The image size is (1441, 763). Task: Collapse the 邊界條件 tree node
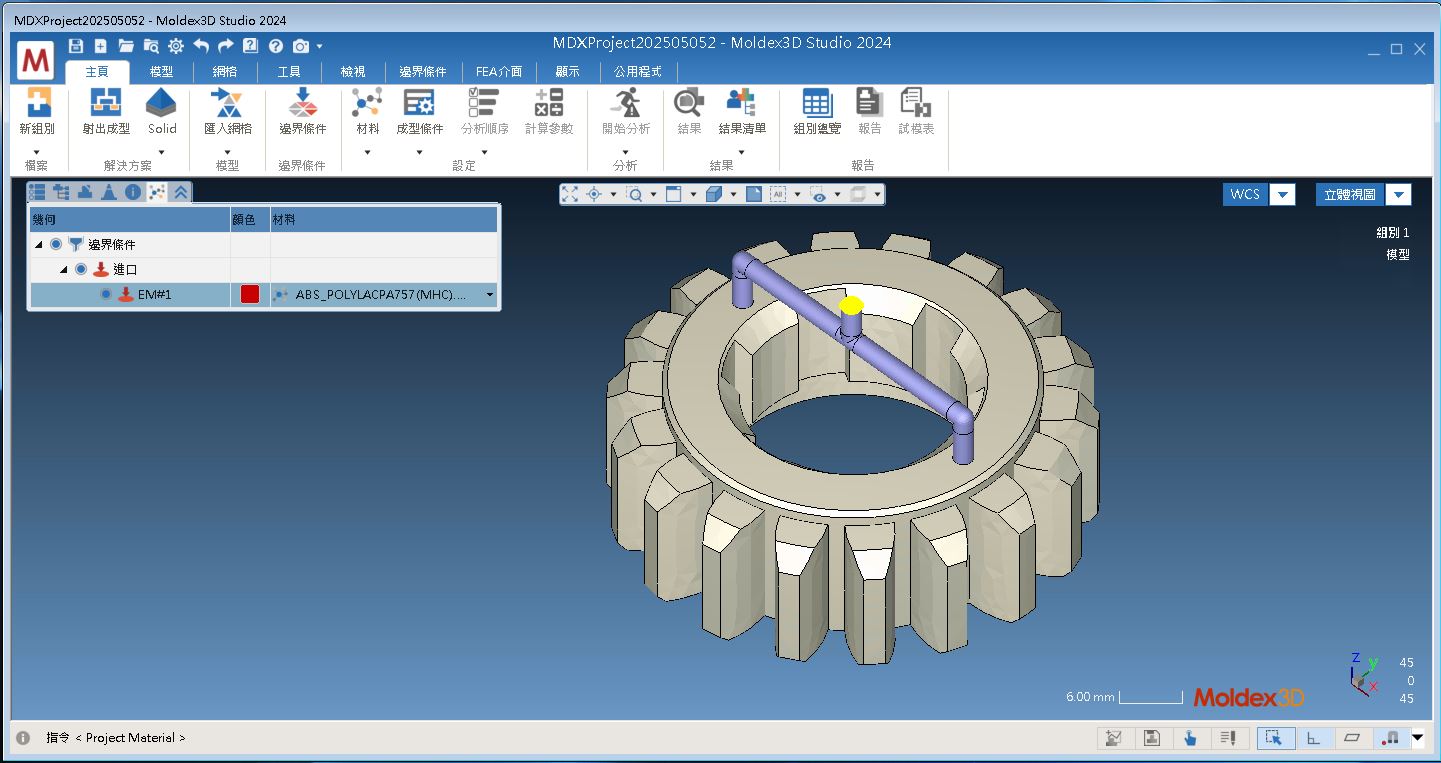(x=39, y=244)
